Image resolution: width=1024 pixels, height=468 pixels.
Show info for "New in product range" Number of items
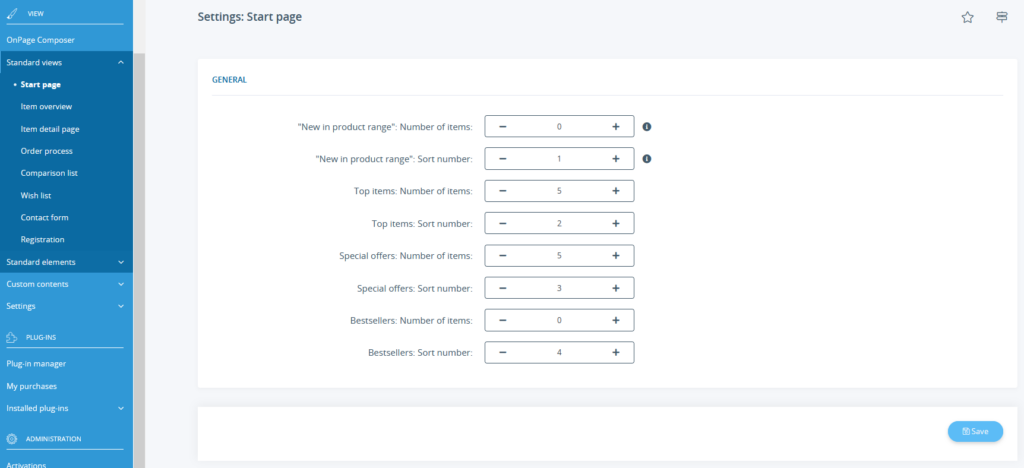click(647, 127)
